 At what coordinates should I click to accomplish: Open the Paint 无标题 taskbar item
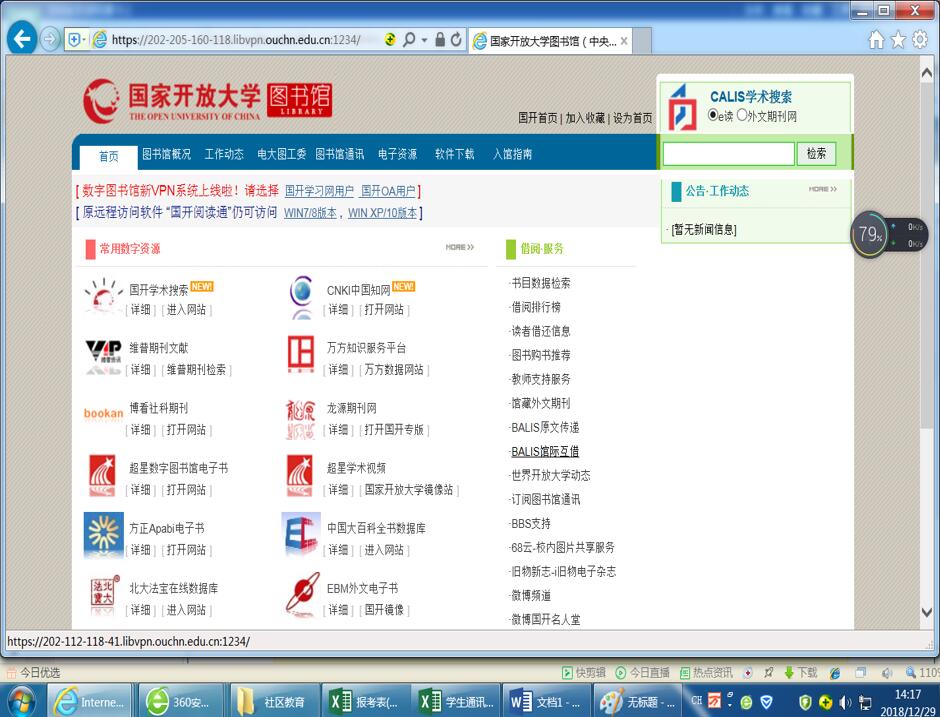pyautogui.click(x=637, y=701)
